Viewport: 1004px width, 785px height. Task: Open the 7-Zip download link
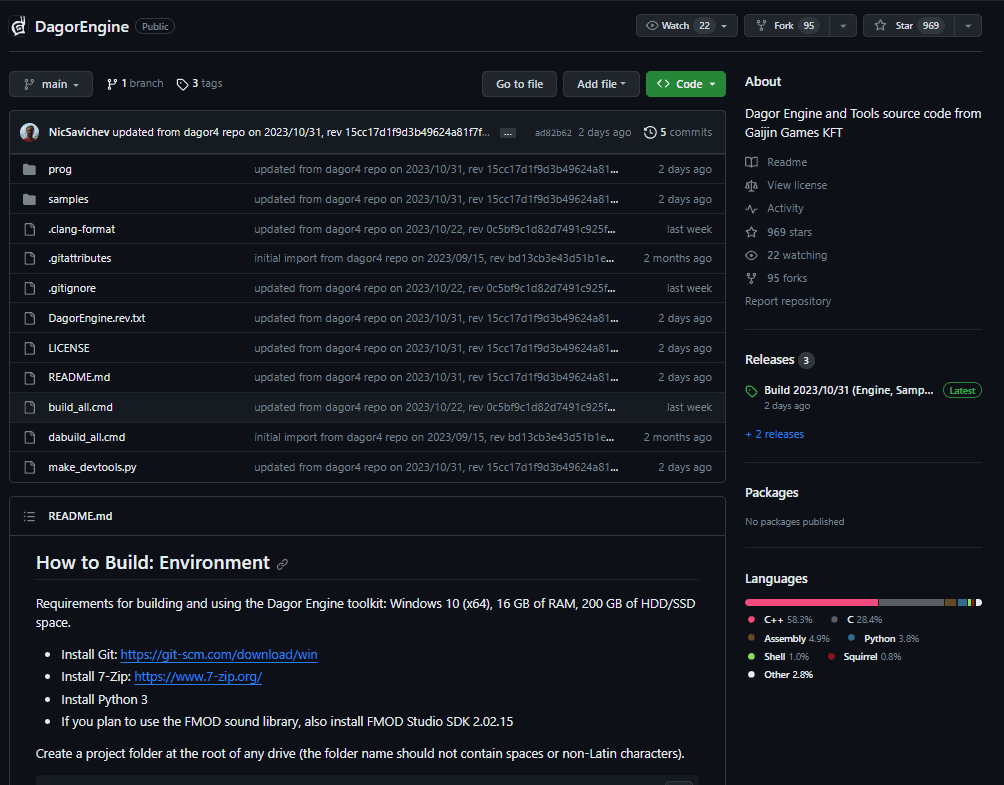197,676
